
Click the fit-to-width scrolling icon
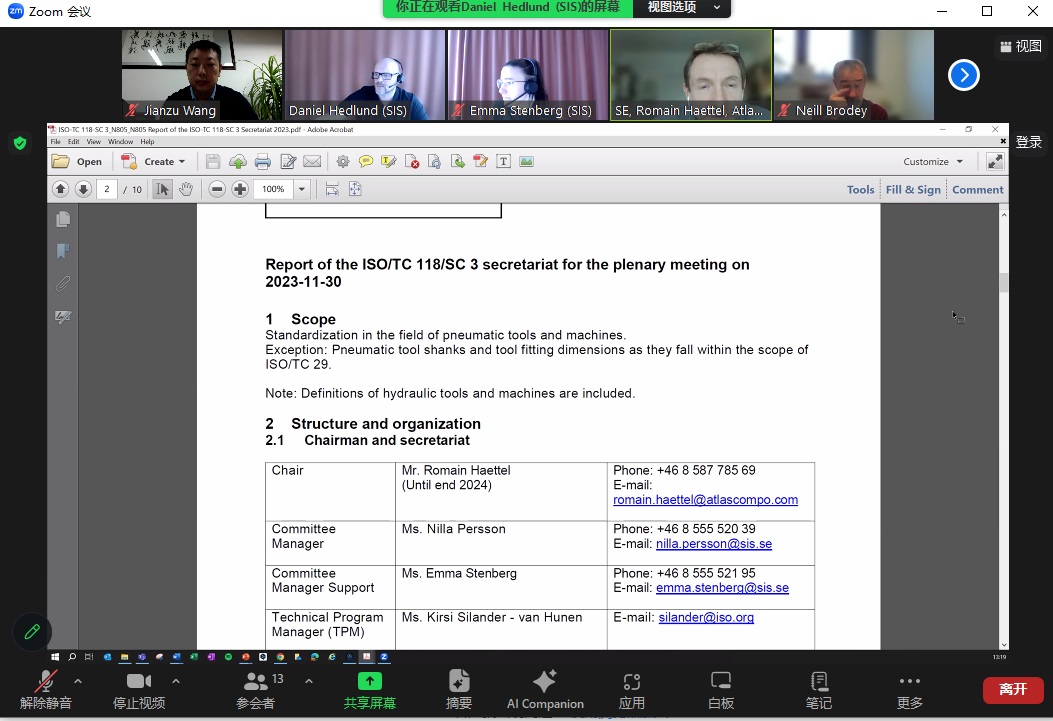coord(332,189)
